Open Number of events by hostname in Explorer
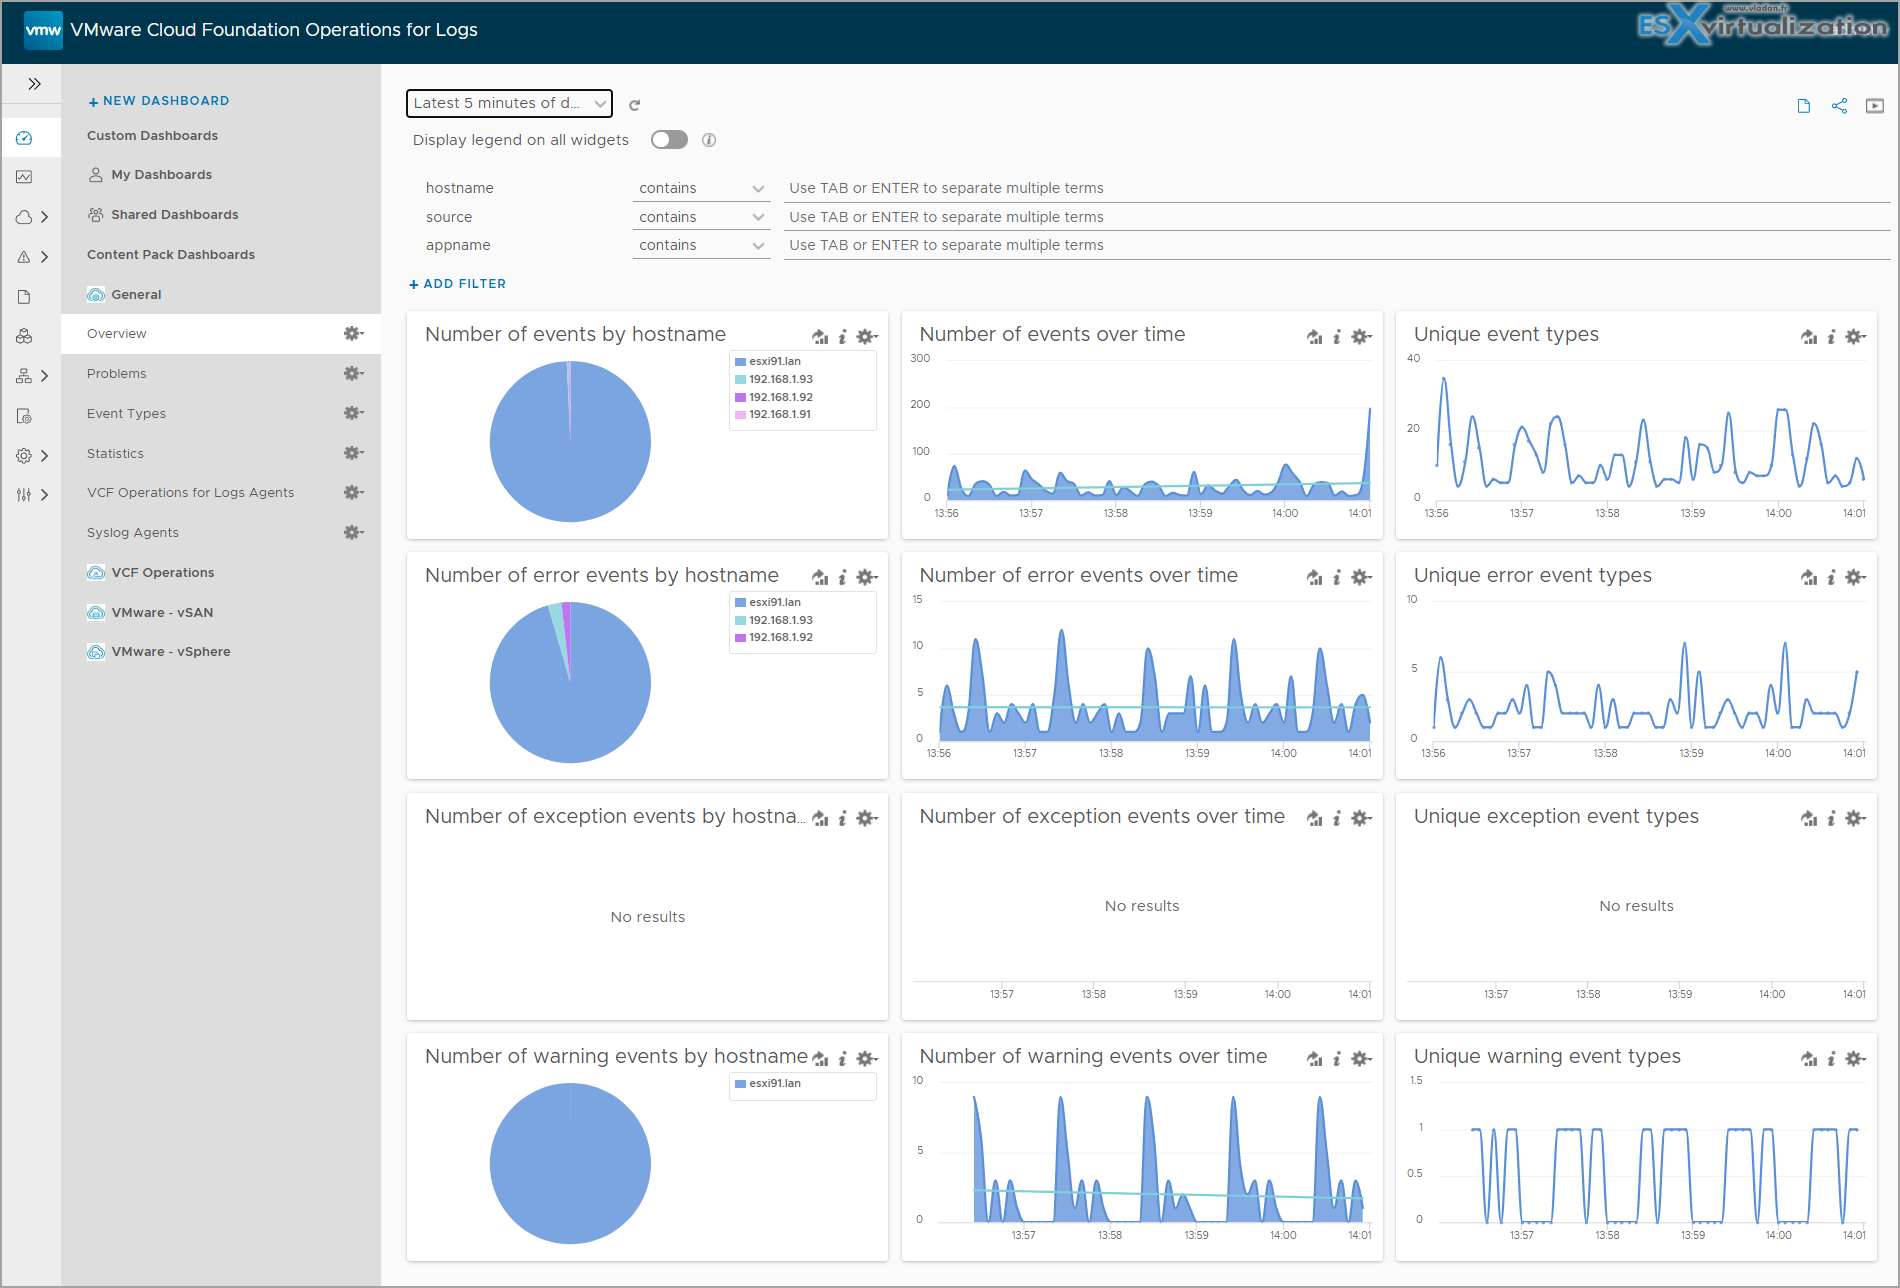The width and height of the screenshot is (1900, 1288). [820, 337]
